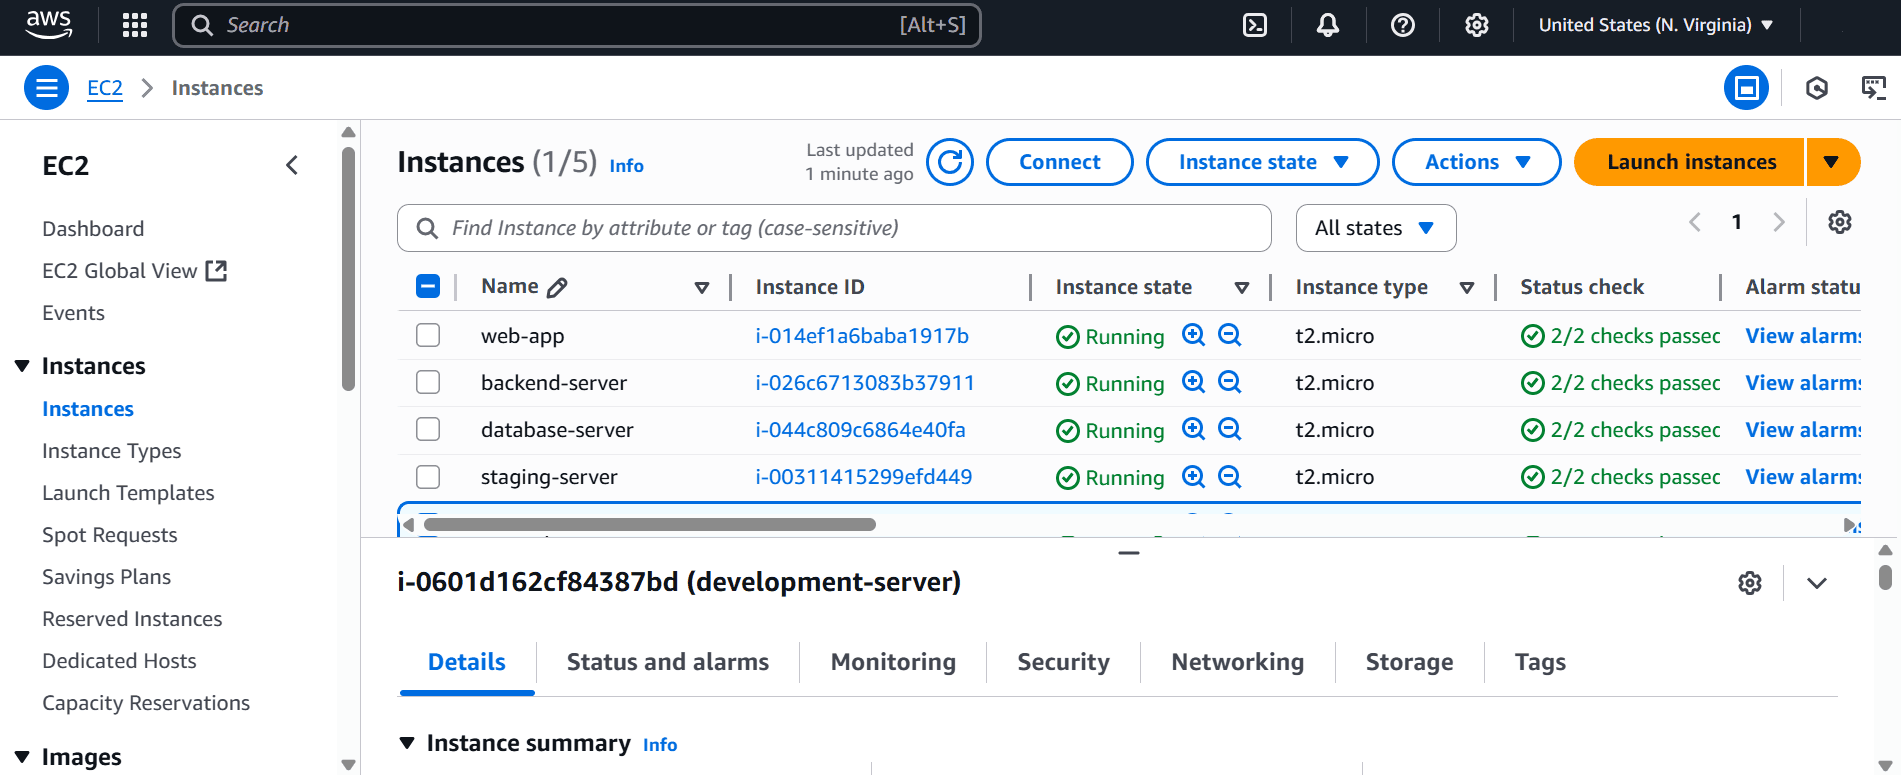1901x775 pixels.
Task: Switch to the Networking tab
Action: [1237, 662]
